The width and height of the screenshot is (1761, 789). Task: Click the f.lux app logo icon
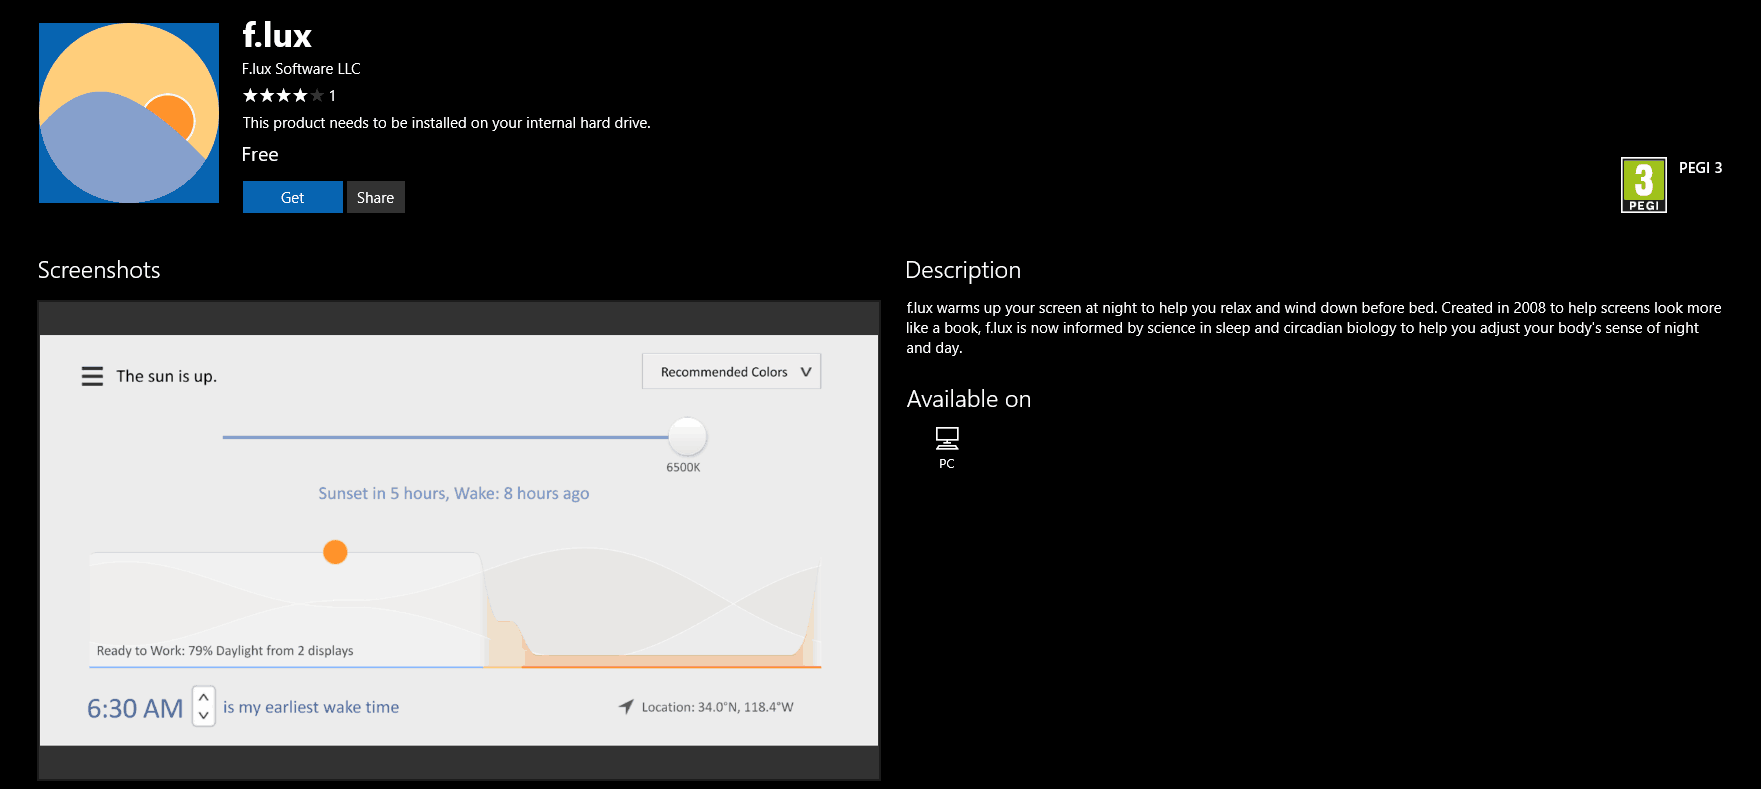pyautogui.click(x=129, y=113)
